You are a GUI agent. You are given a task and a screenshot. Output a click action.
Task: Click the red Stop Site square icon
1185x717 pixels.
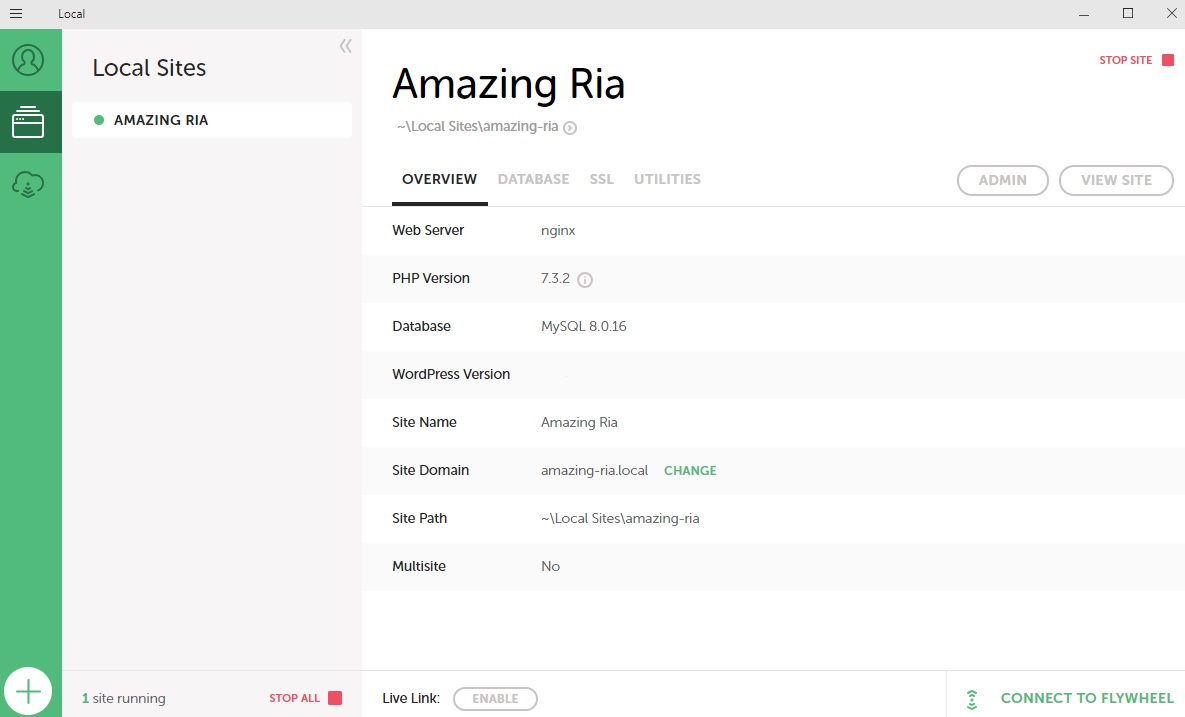(x=1168, y=60)
